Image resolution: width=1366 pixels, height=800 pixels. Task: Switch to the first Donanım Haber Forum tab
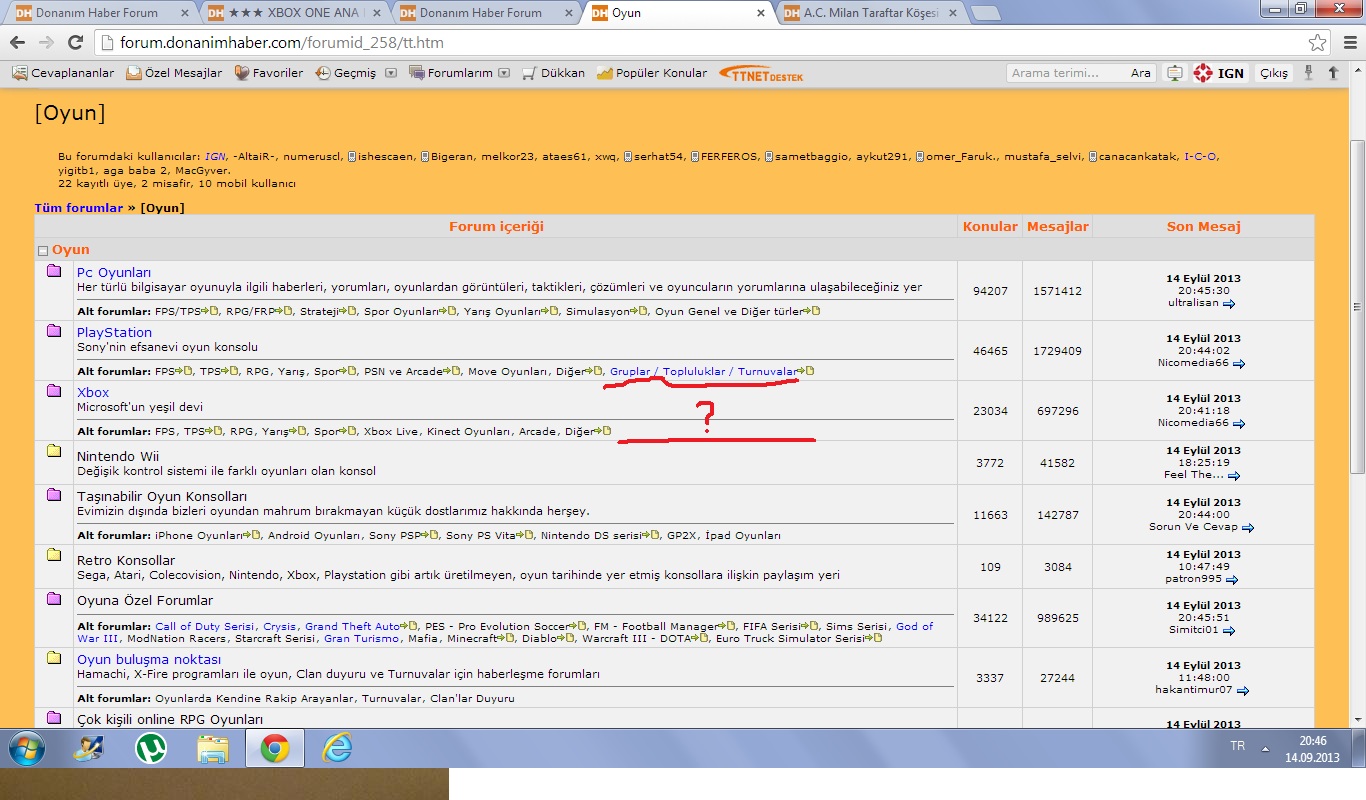click(x=99, y=13)
